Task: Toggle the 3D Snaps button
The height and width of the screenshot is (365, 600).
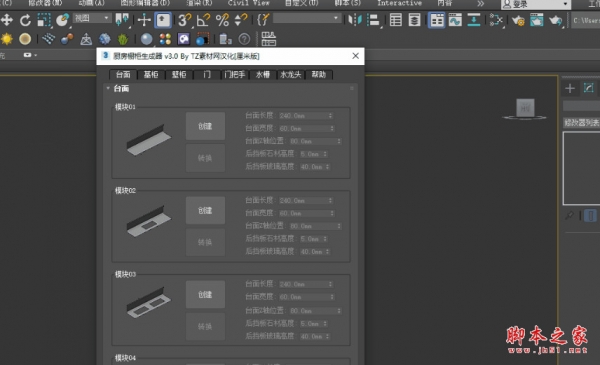Action: (x=184, y=20)
